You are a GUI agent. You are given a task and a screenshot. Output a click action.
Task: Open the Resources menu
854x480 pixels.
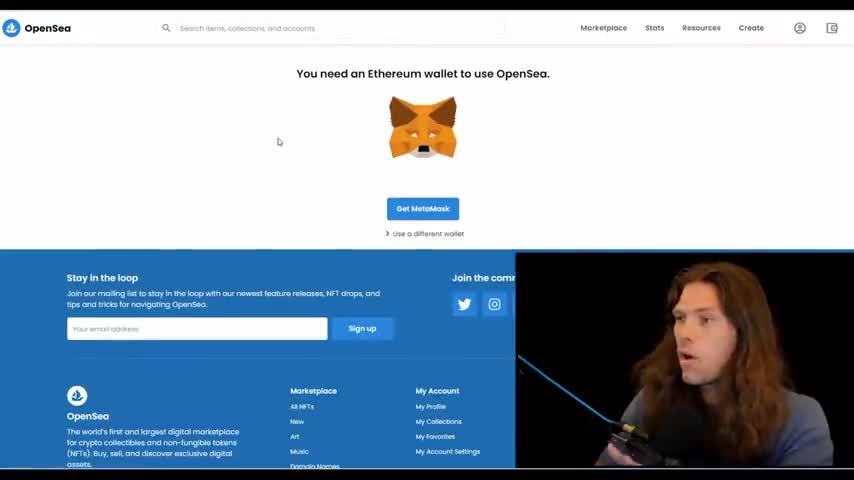pyautogui.click(x=701, y=28)
